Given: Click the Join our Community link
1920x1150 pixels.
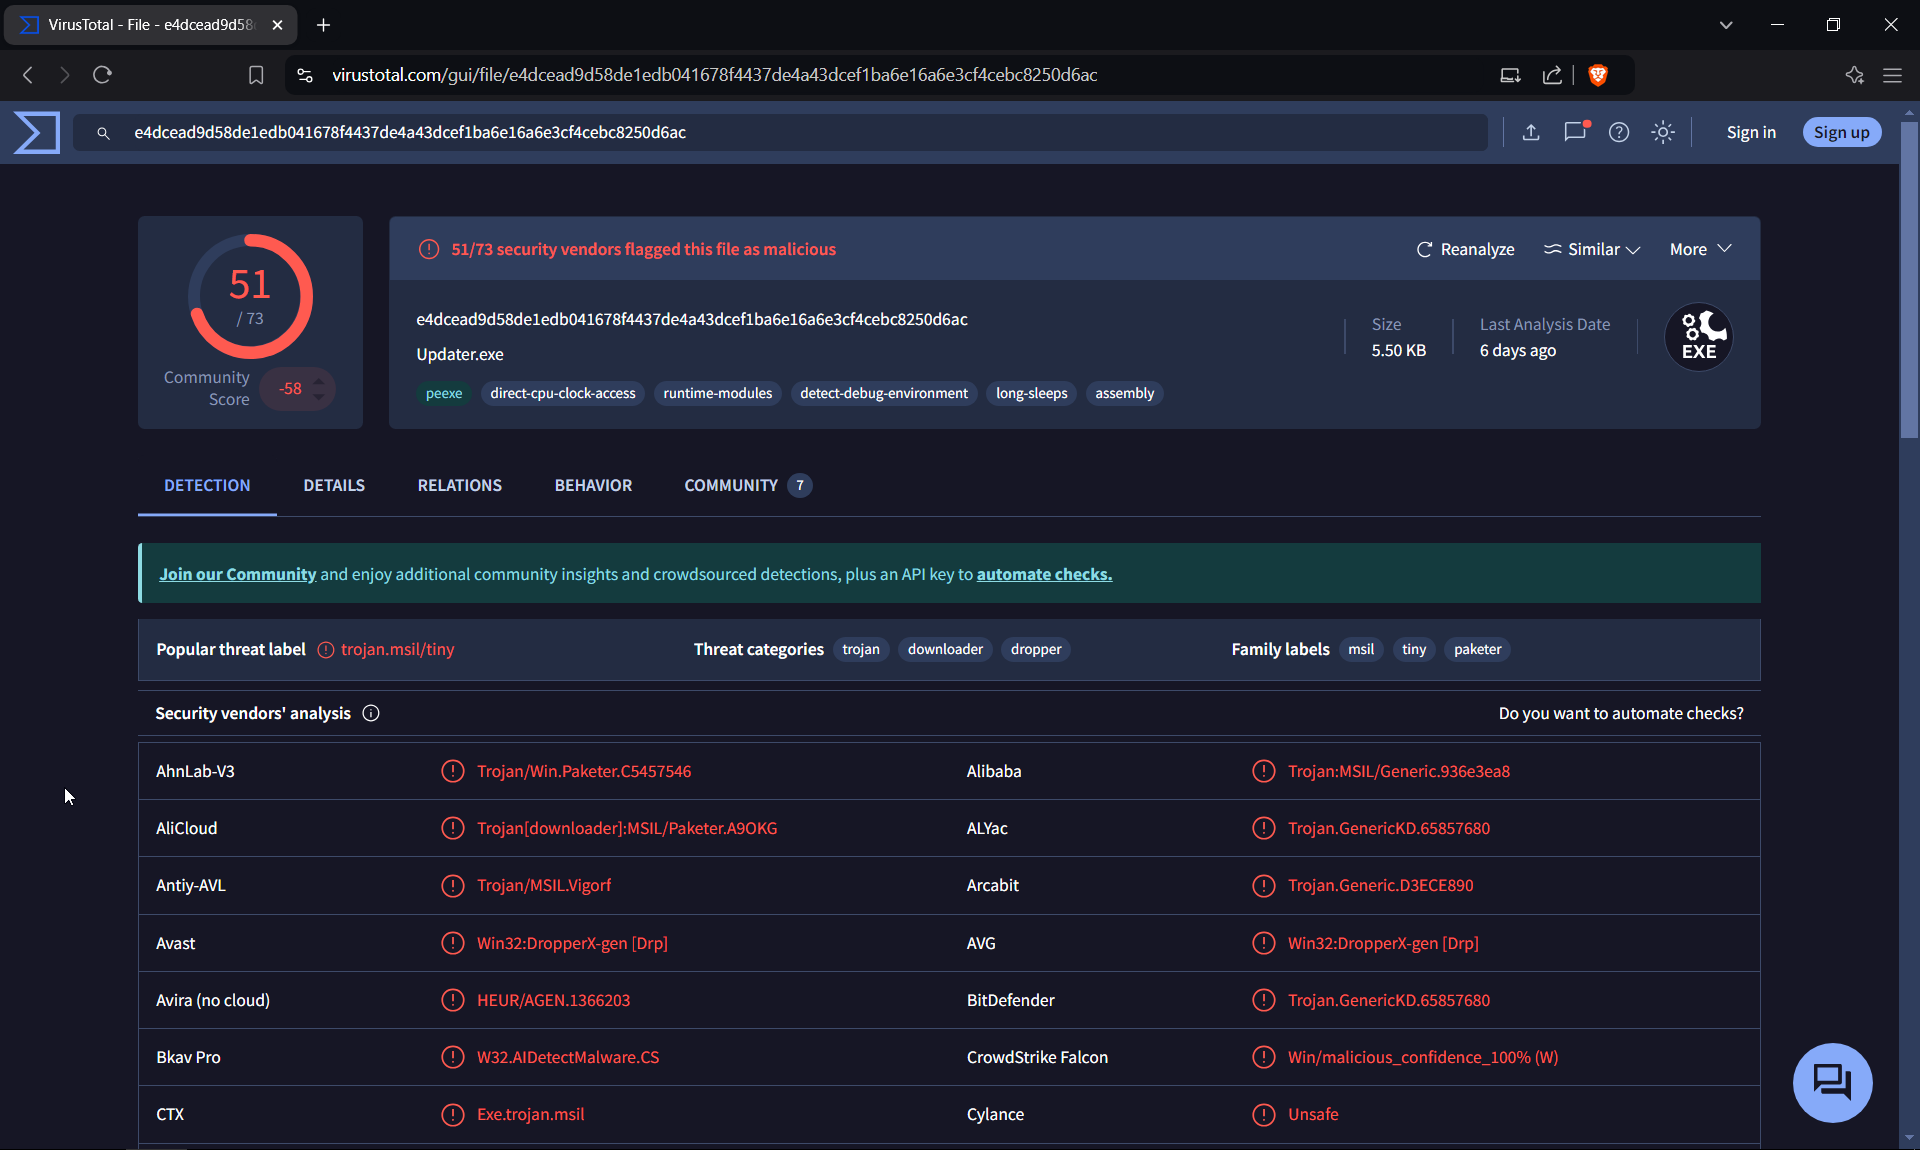Looking at the screenshot, I should tap(238, 574).
